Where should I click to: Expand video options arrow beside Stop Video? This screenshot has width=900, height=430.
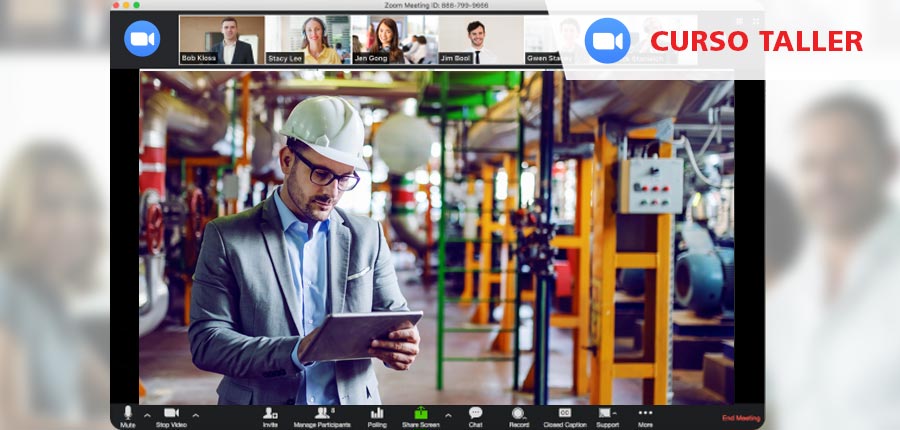(x=195, y=415)
